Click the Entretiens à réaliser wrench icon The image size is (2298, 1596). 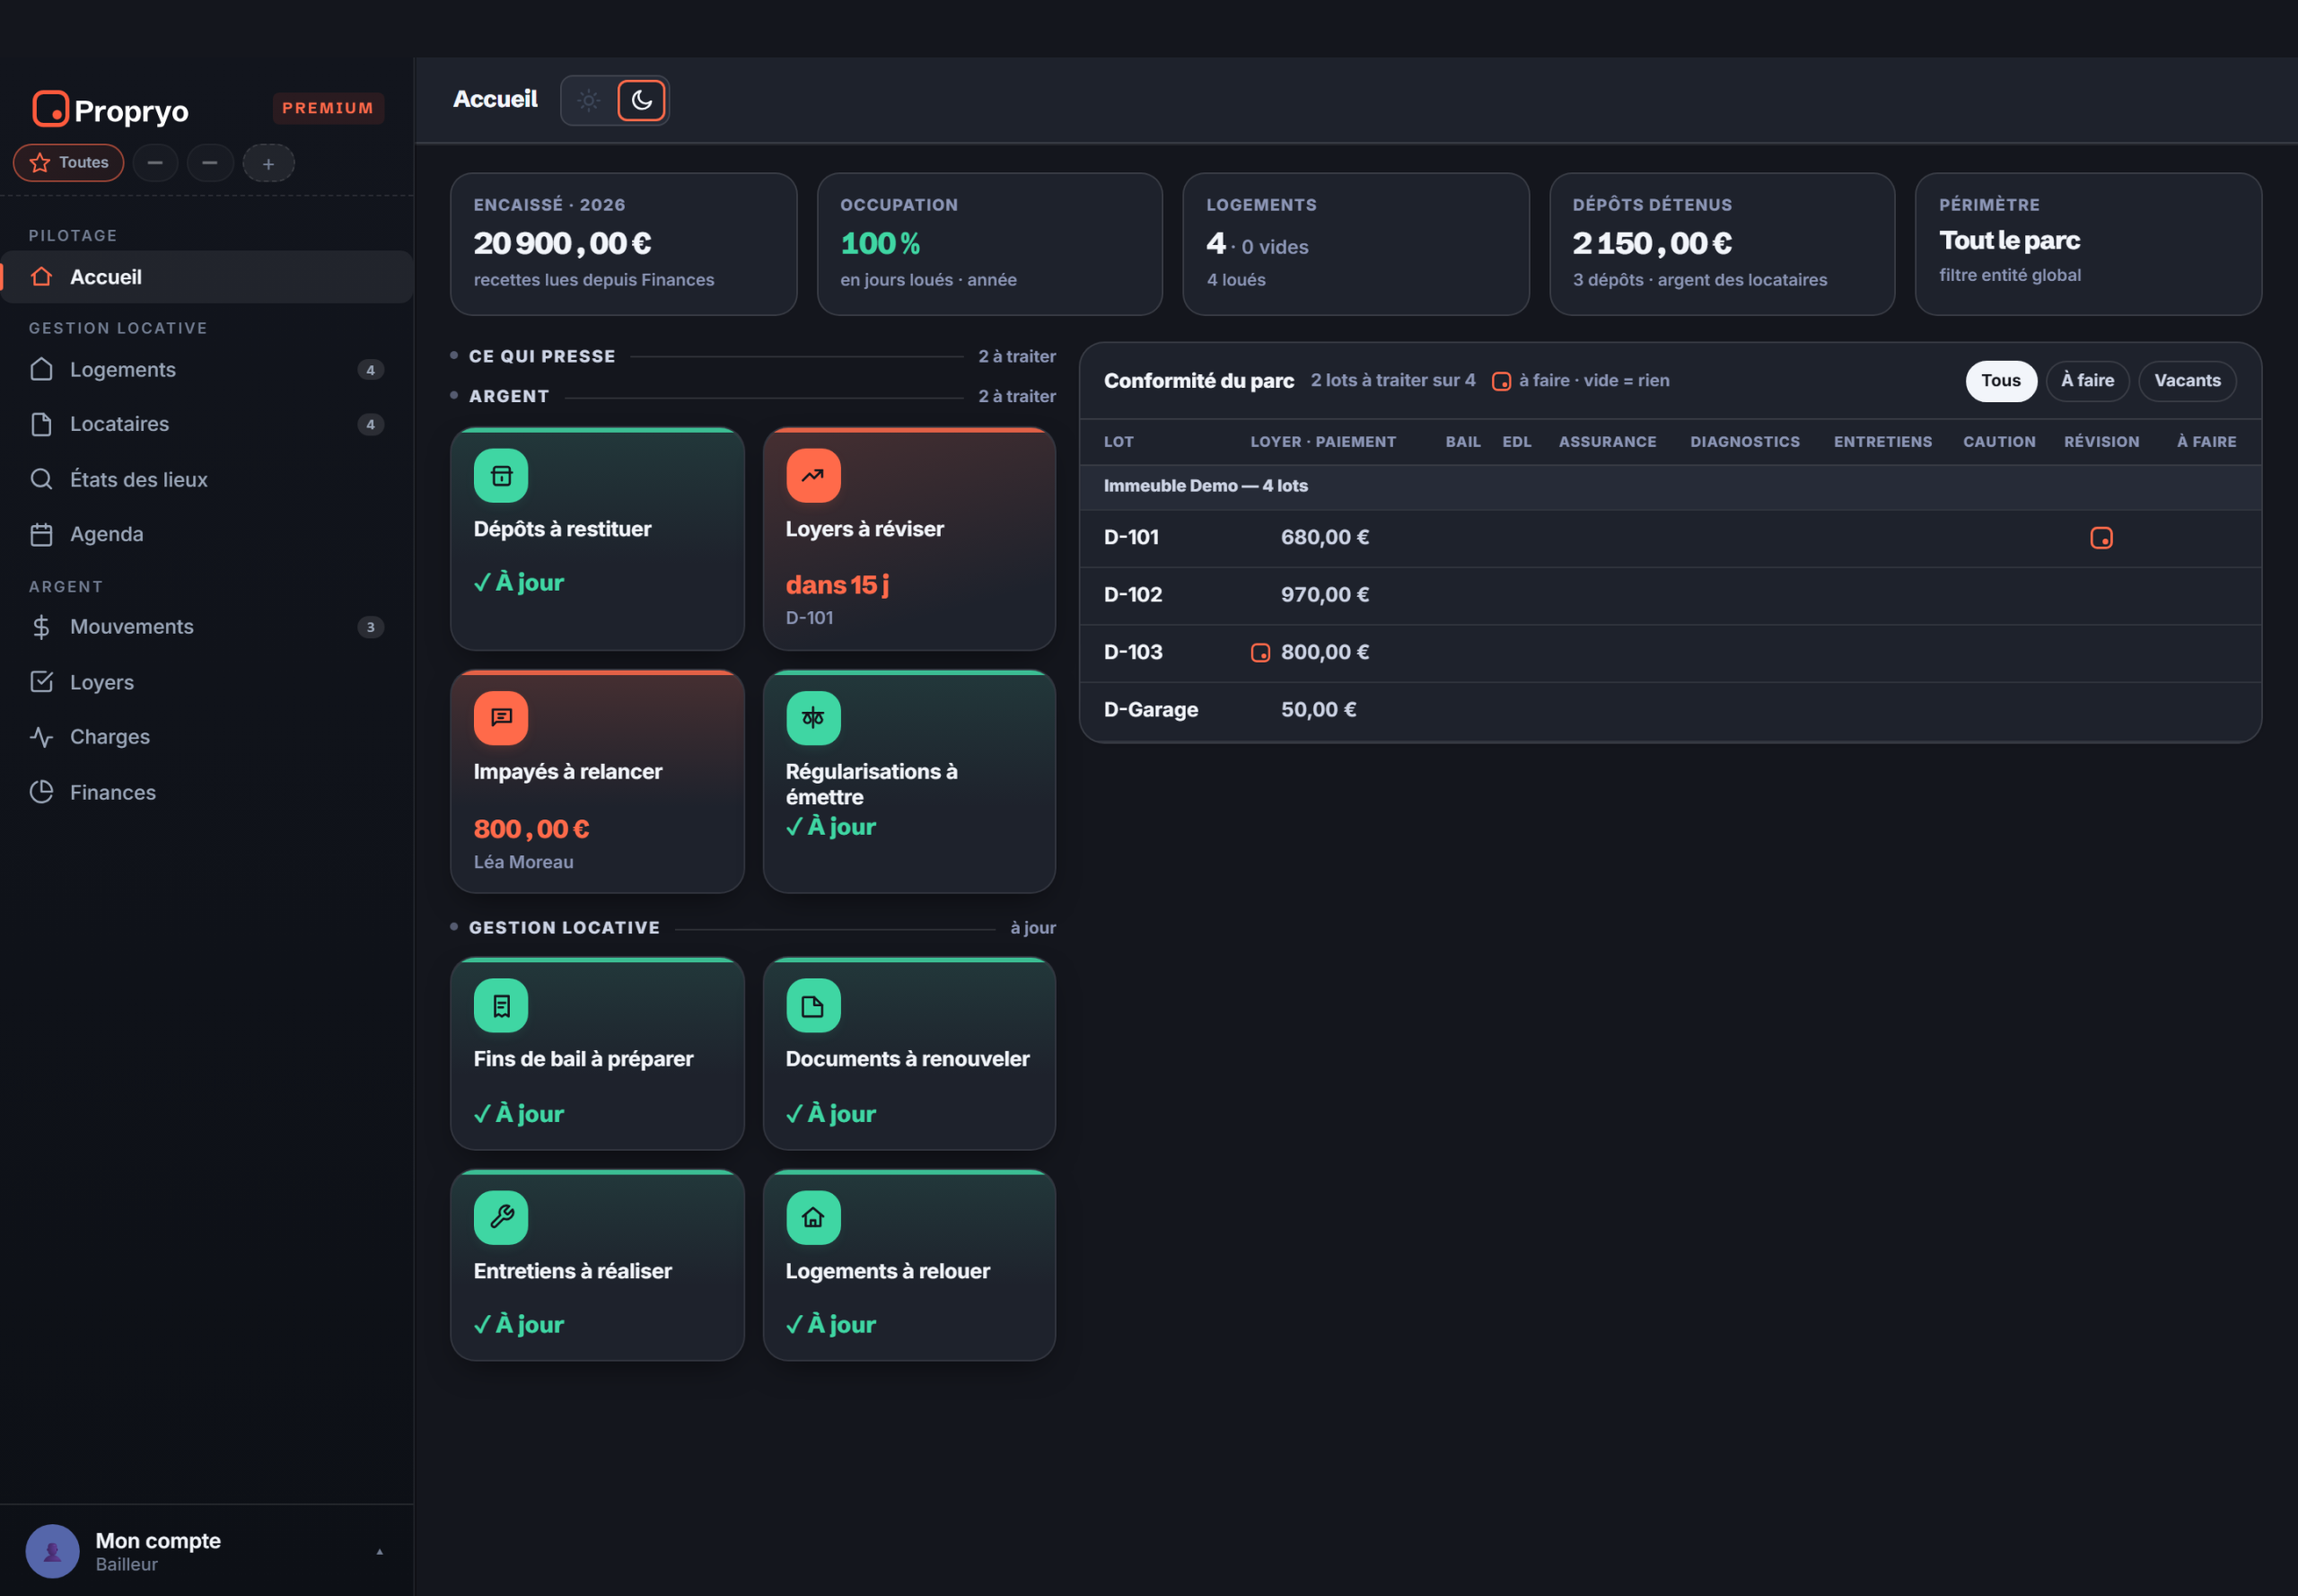tap(501, 1218)
